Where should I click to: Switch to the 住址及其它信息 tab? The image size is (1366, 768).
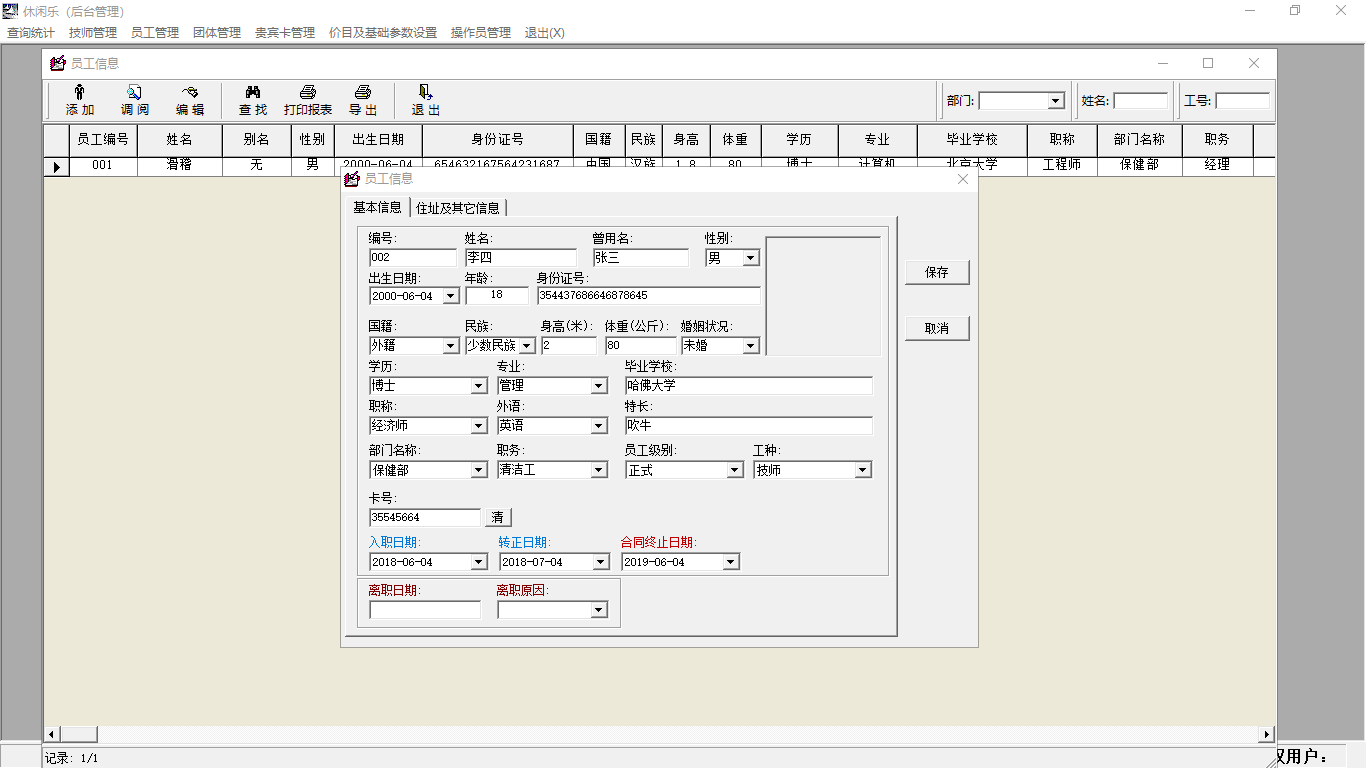[458, 208]
